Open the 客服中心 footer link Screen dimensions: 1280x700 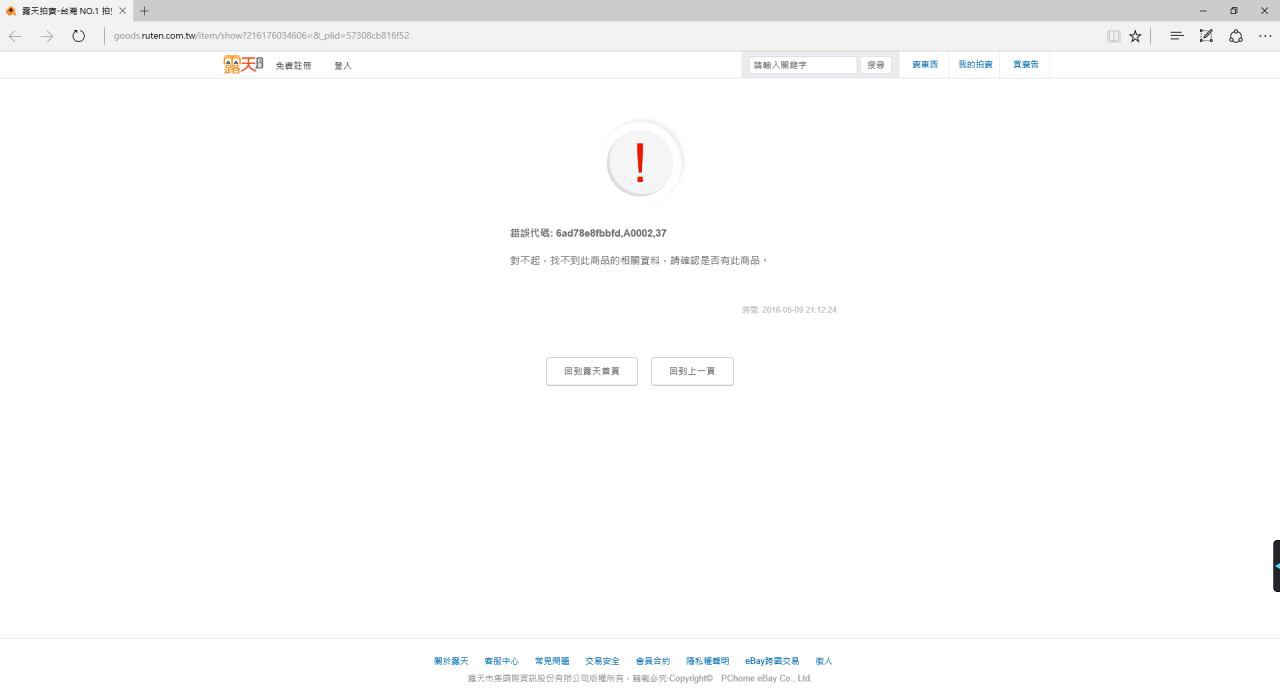point(501,661)
